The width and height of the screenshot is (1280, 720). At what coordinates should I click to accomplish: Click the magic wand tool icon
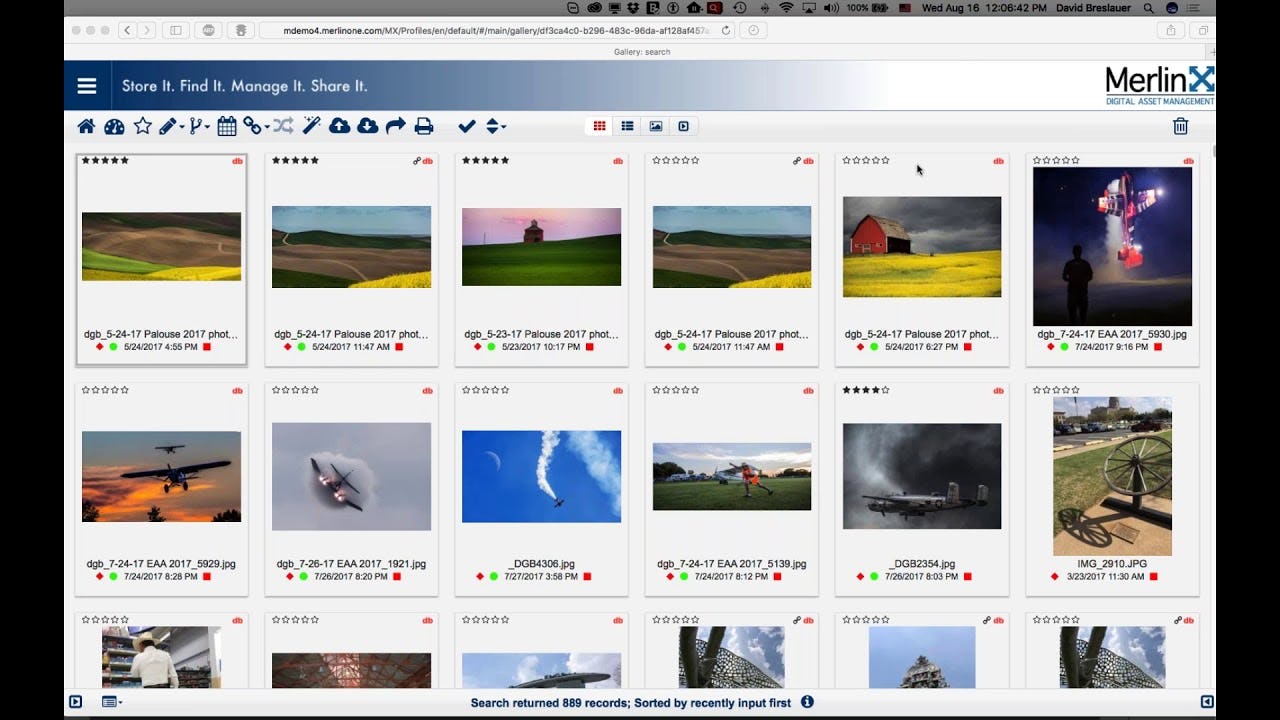(313, 126)
